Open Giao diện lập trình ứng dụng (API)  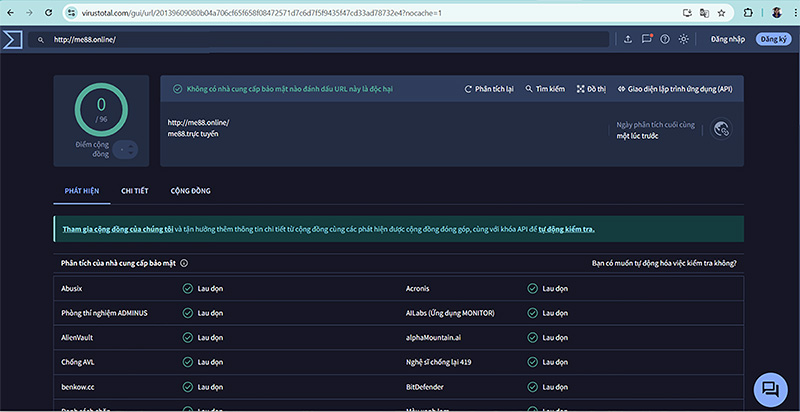(x=675, y=89)
